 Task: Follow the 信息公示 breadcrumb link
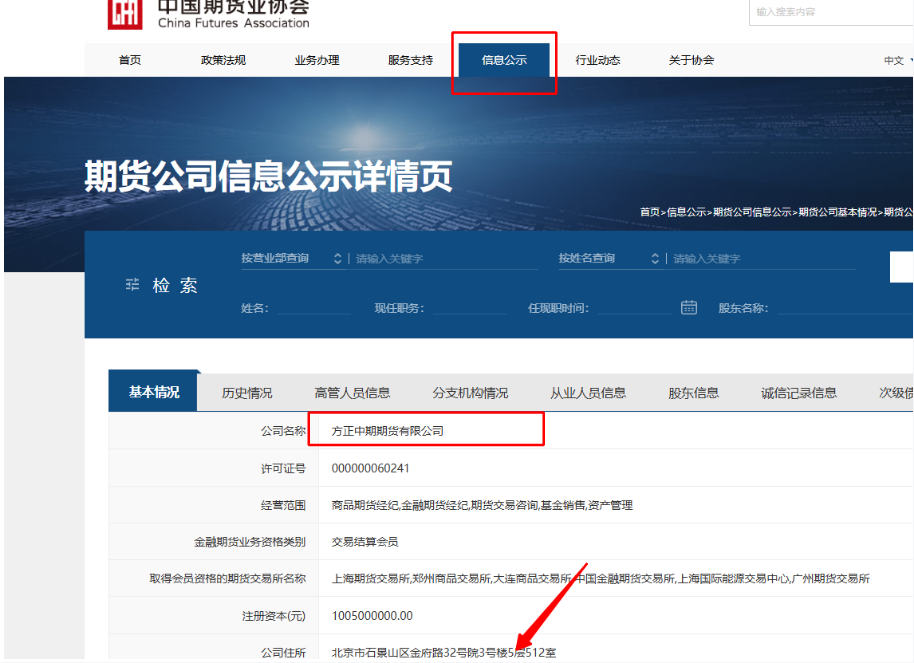click(686, 212)
